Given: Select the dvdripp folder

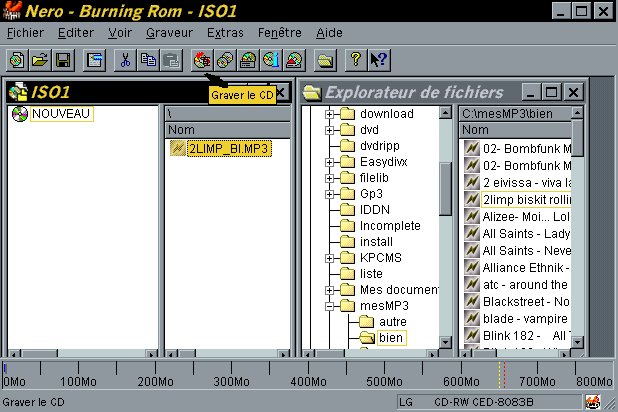Looking at the screenshot, I should point(380,146).
